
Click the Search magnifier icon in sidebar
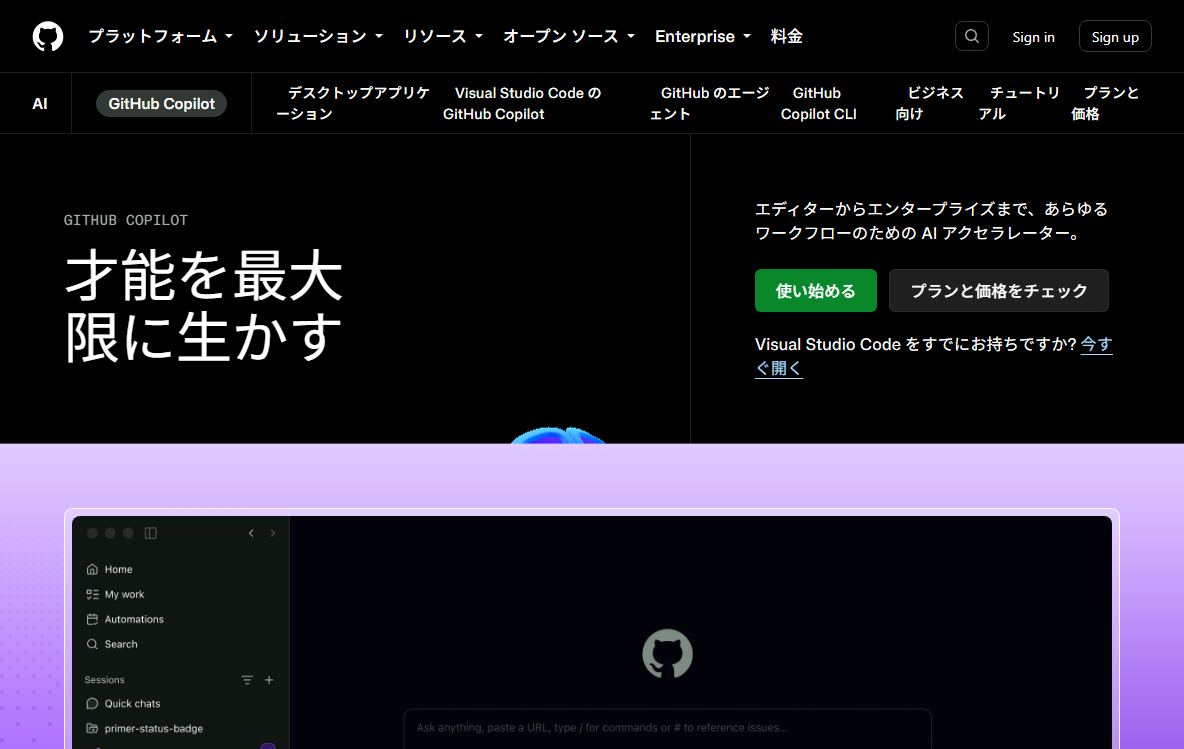pyautogui.click(x=92, y=644)
